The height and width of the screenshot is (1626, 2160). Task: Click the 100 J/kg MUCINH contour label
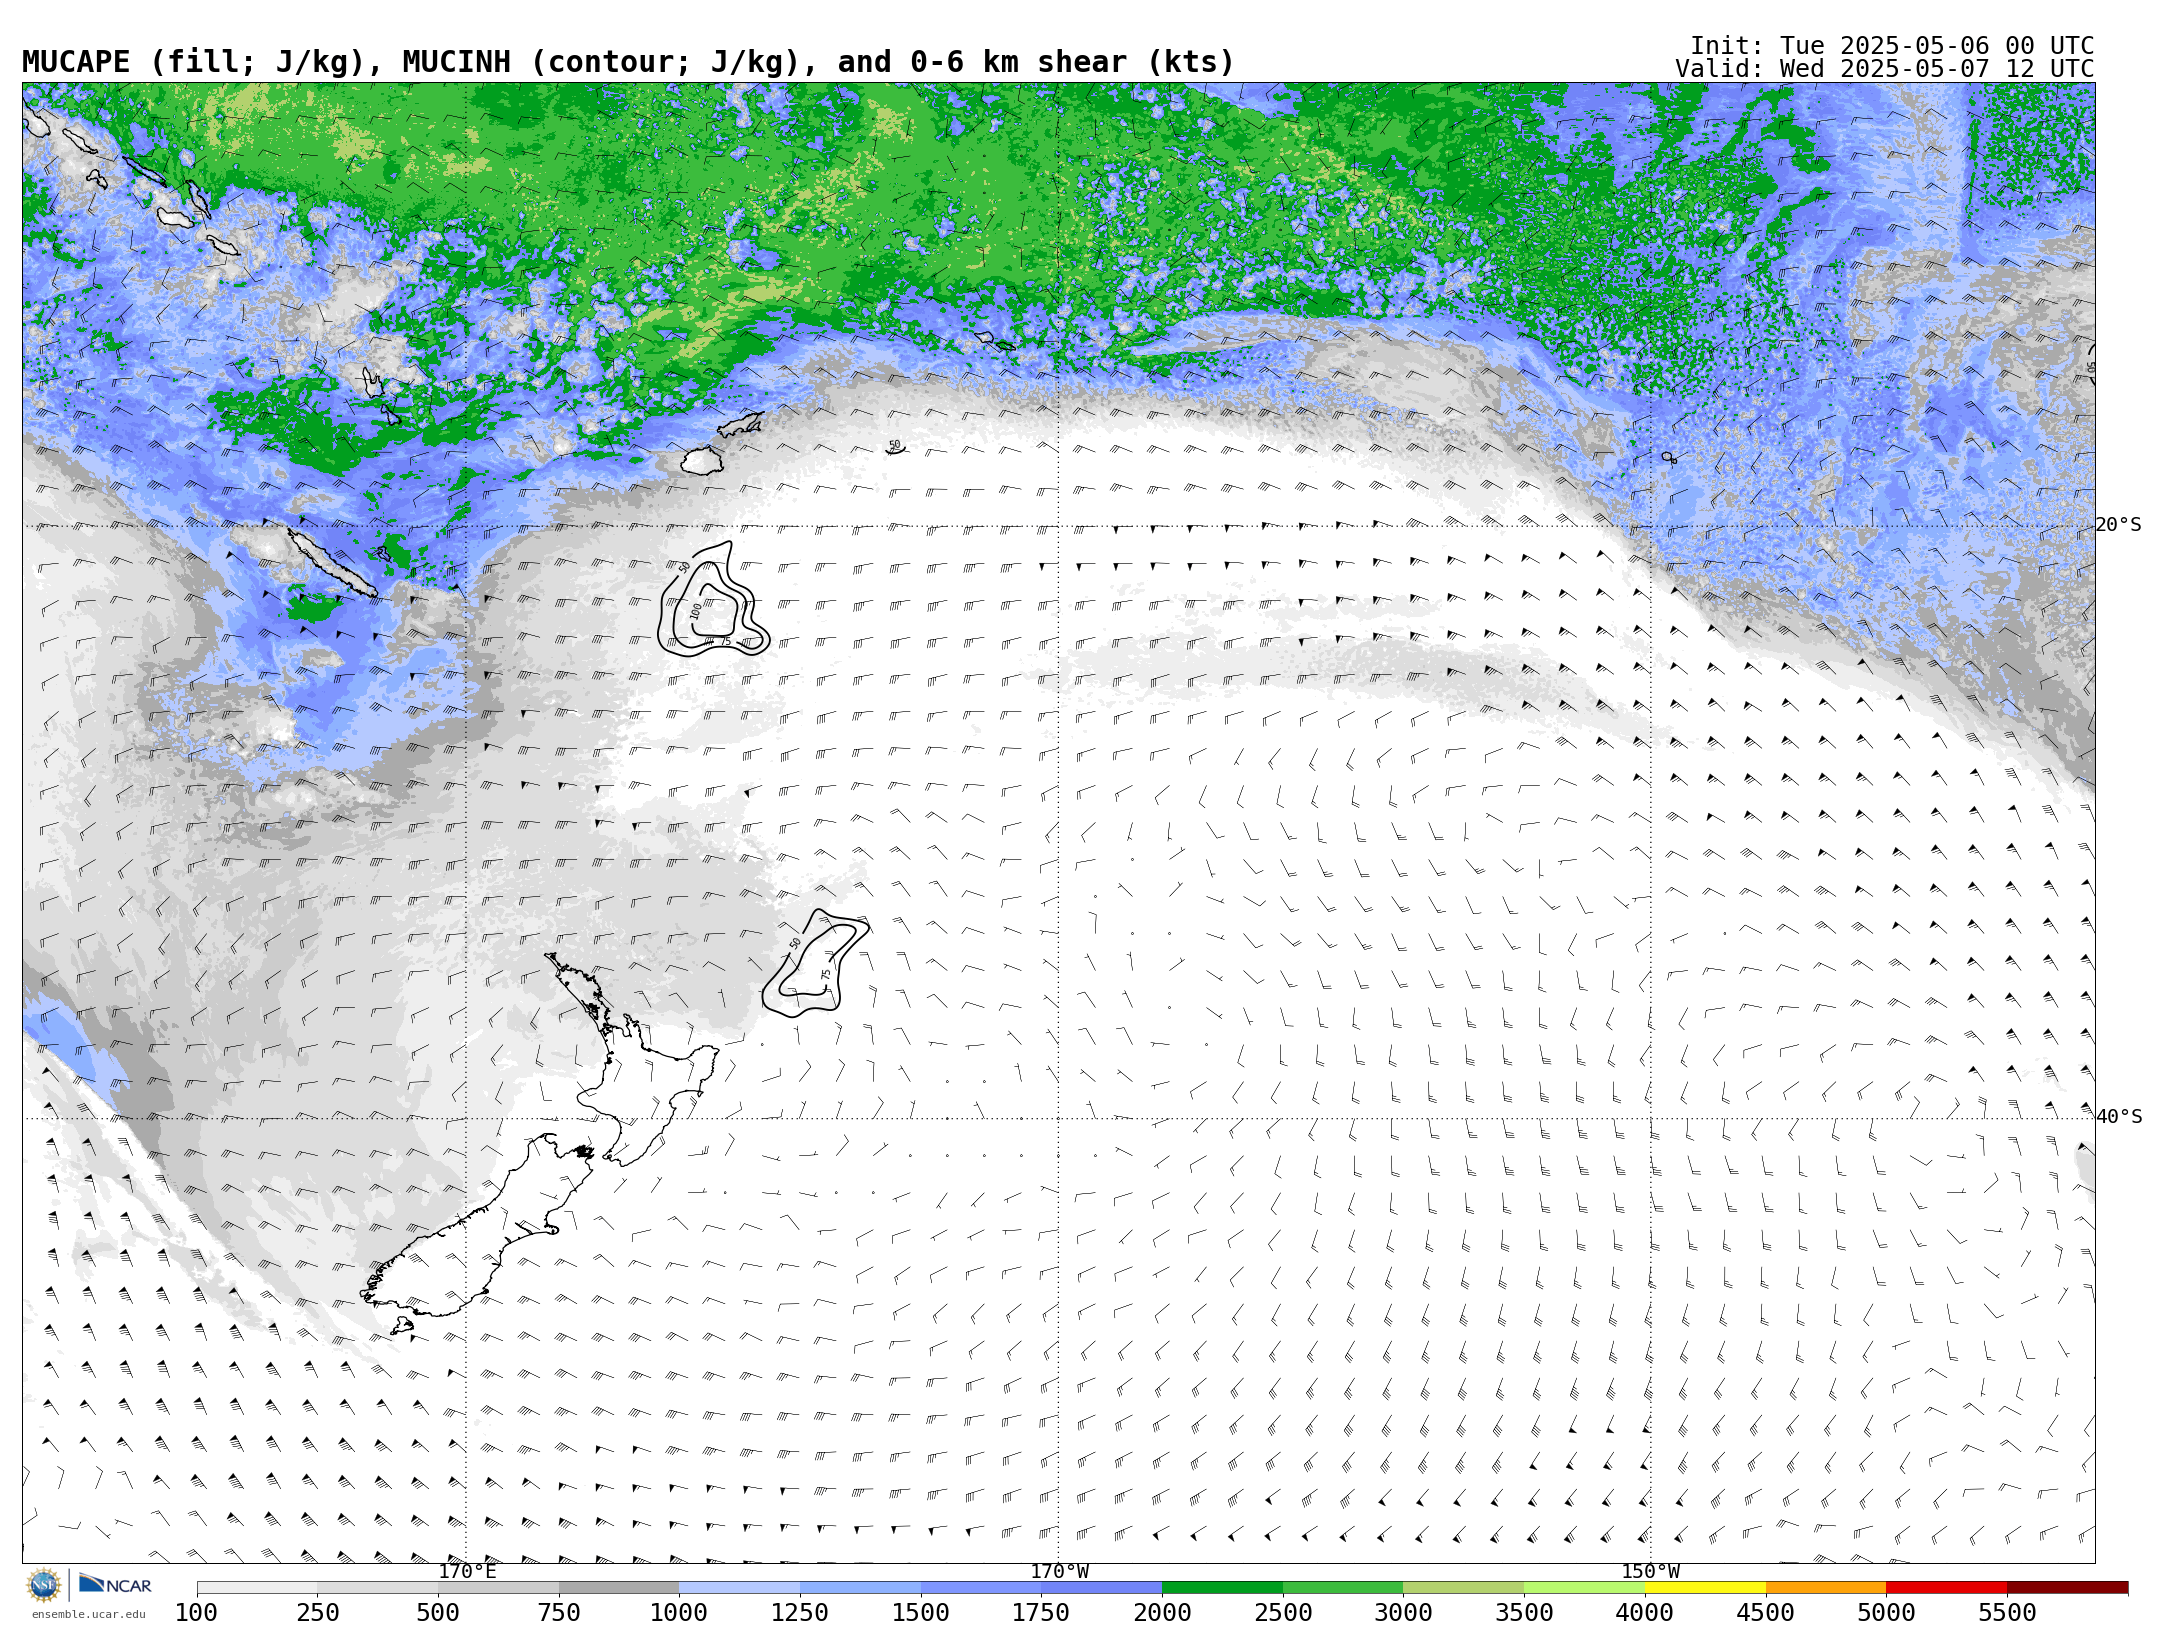click(x=696, y=610)
